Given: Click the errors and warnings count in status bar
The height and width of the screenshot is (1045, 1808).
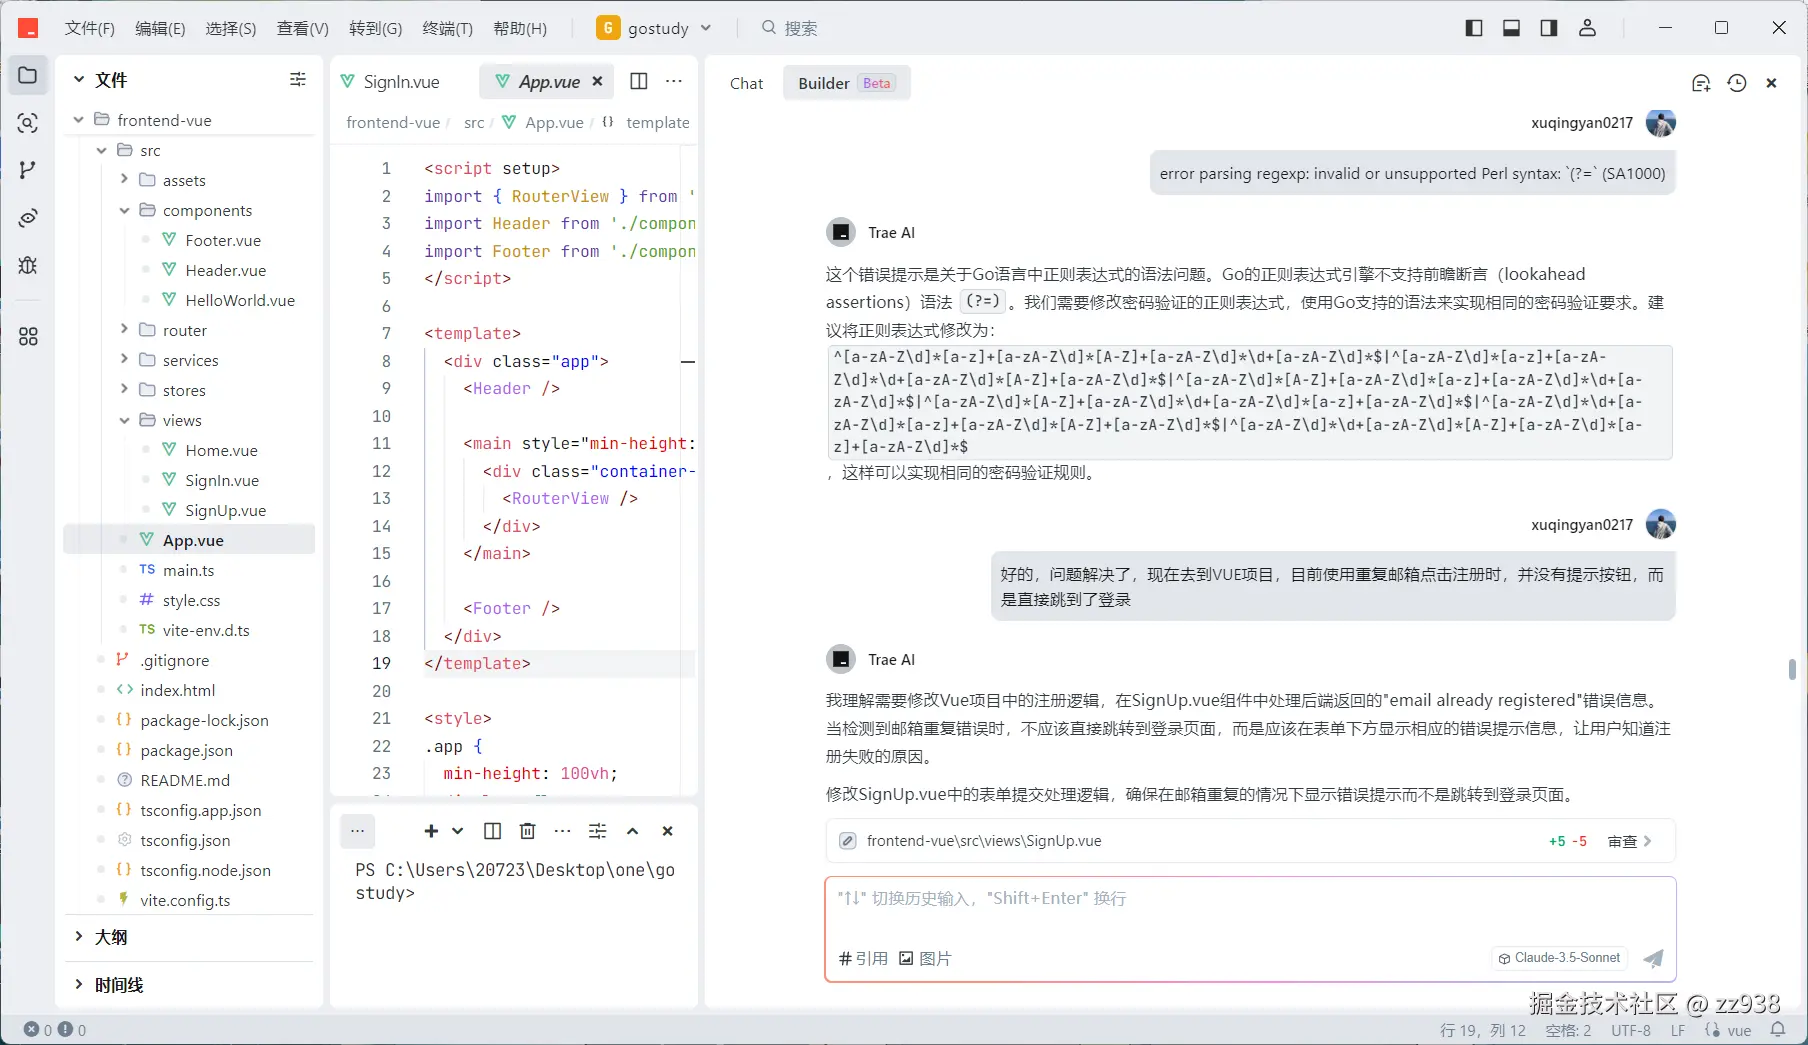Looking at the screenshot, I should coord(55,1030).
